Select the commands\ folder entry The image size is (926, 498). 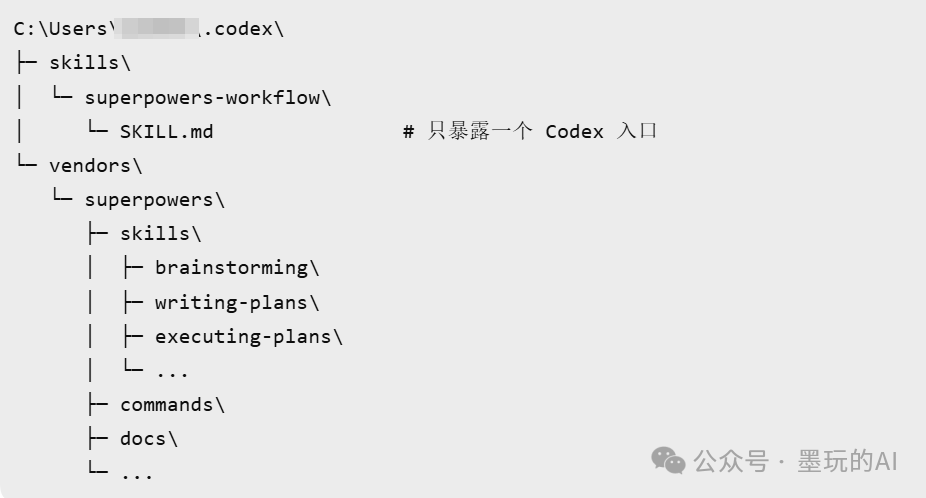[x=172, y=404]
